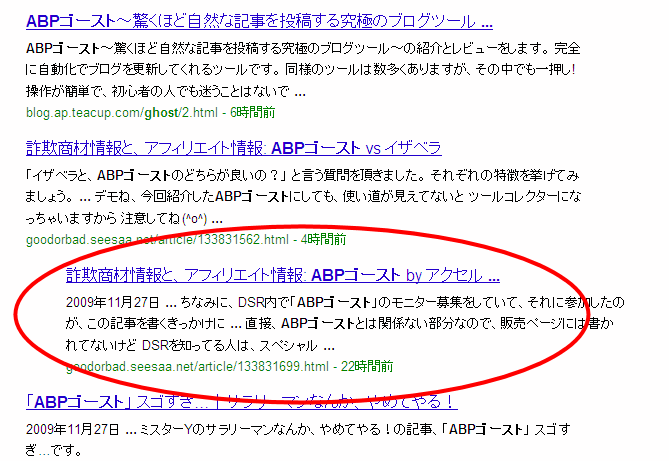Open the '「ABPゴースト」スゴすぎ' result link

(x=241, y=402)
